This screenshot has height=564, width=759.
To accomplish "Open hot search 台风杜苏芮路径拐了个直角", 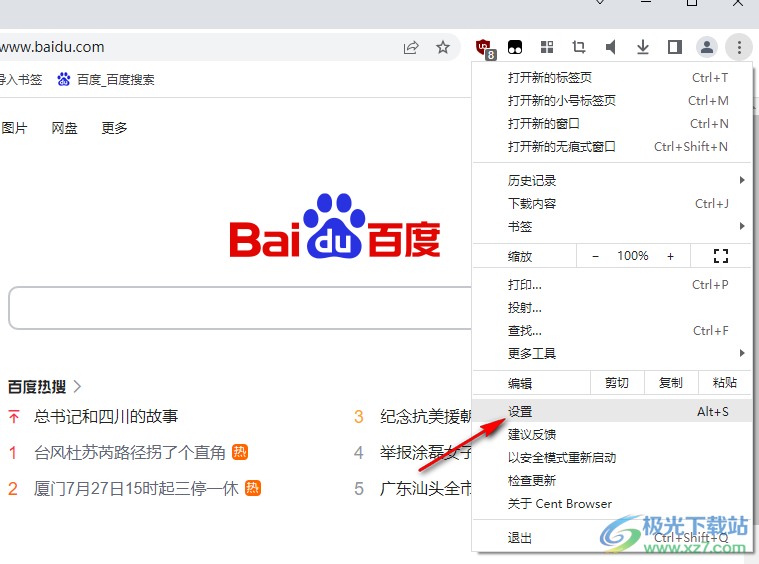I will pos(130,453).
